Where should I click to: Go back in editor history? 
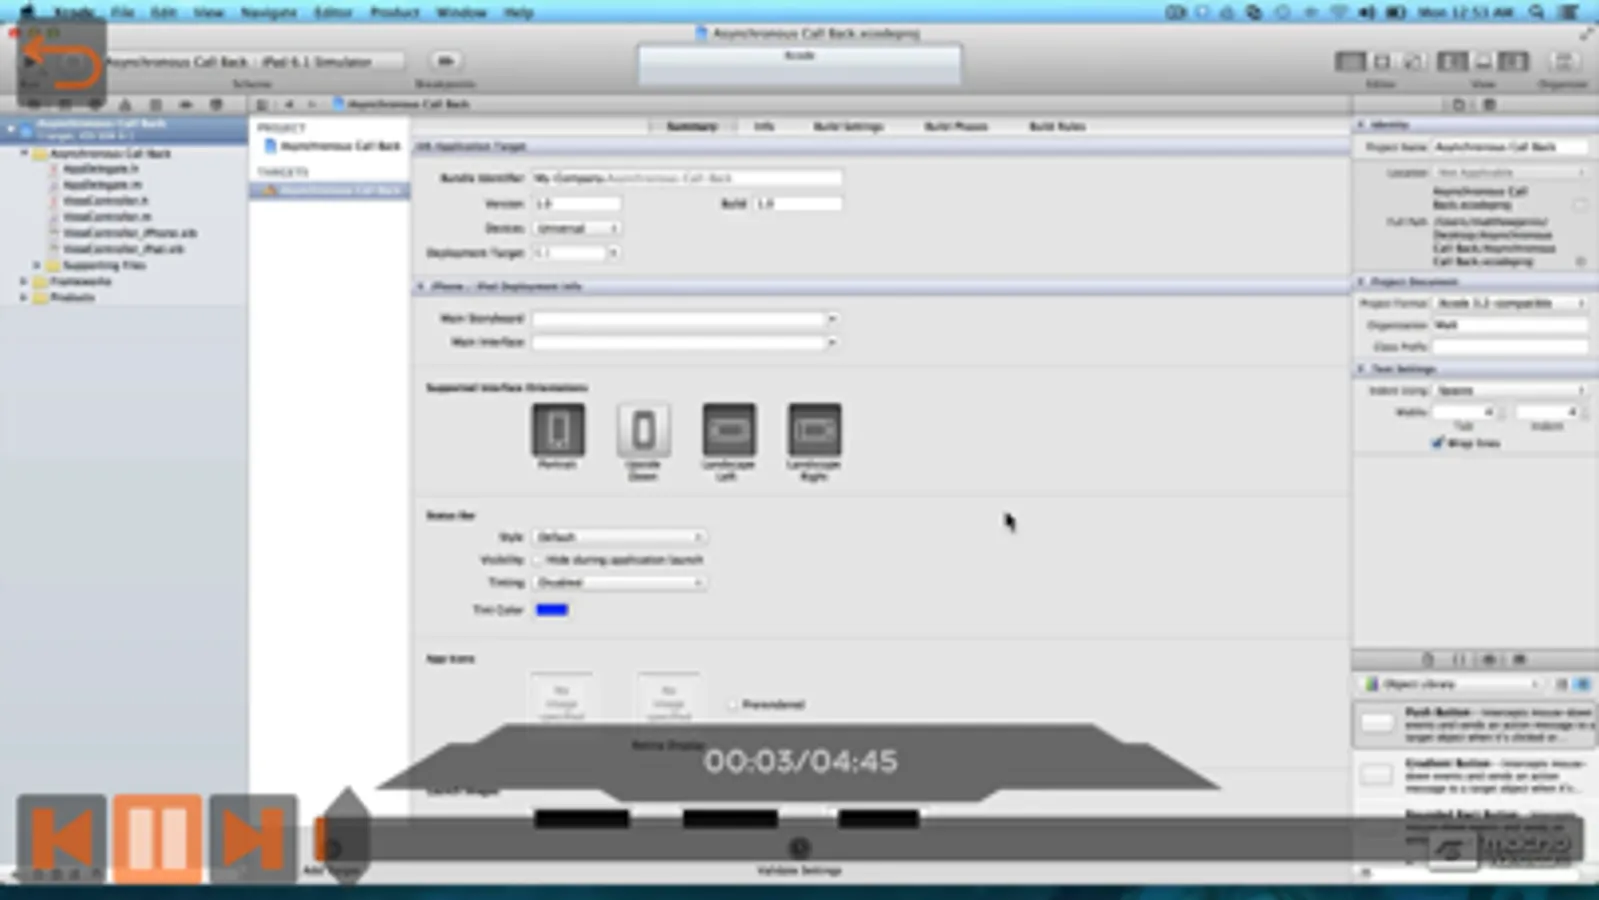coord(289,104)
